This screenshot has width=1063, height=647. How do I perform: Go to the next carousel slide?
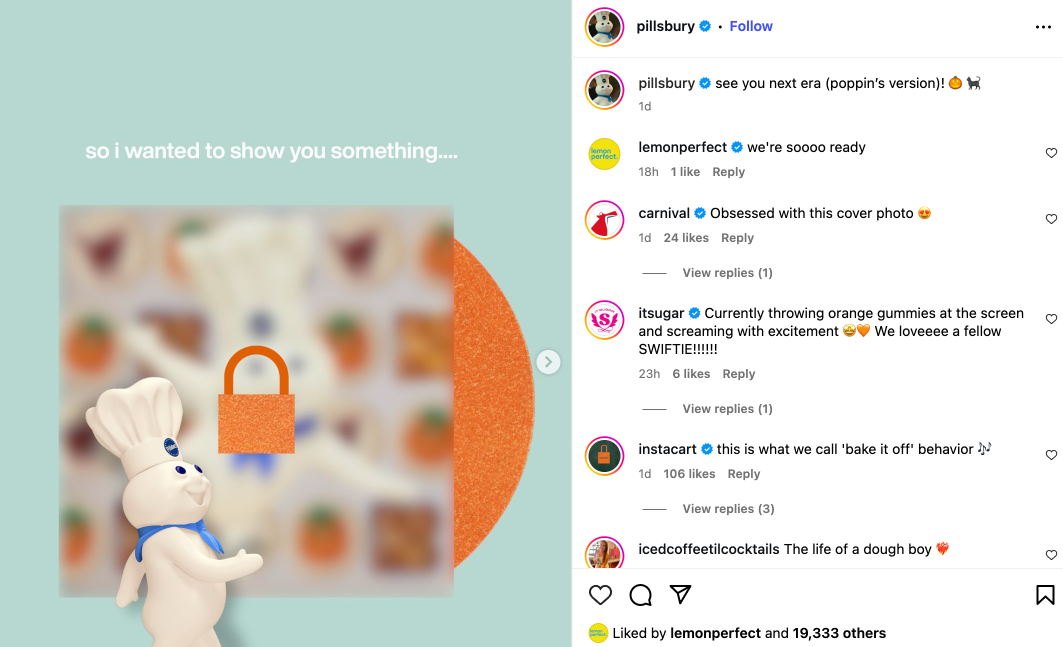click(548, 361)
